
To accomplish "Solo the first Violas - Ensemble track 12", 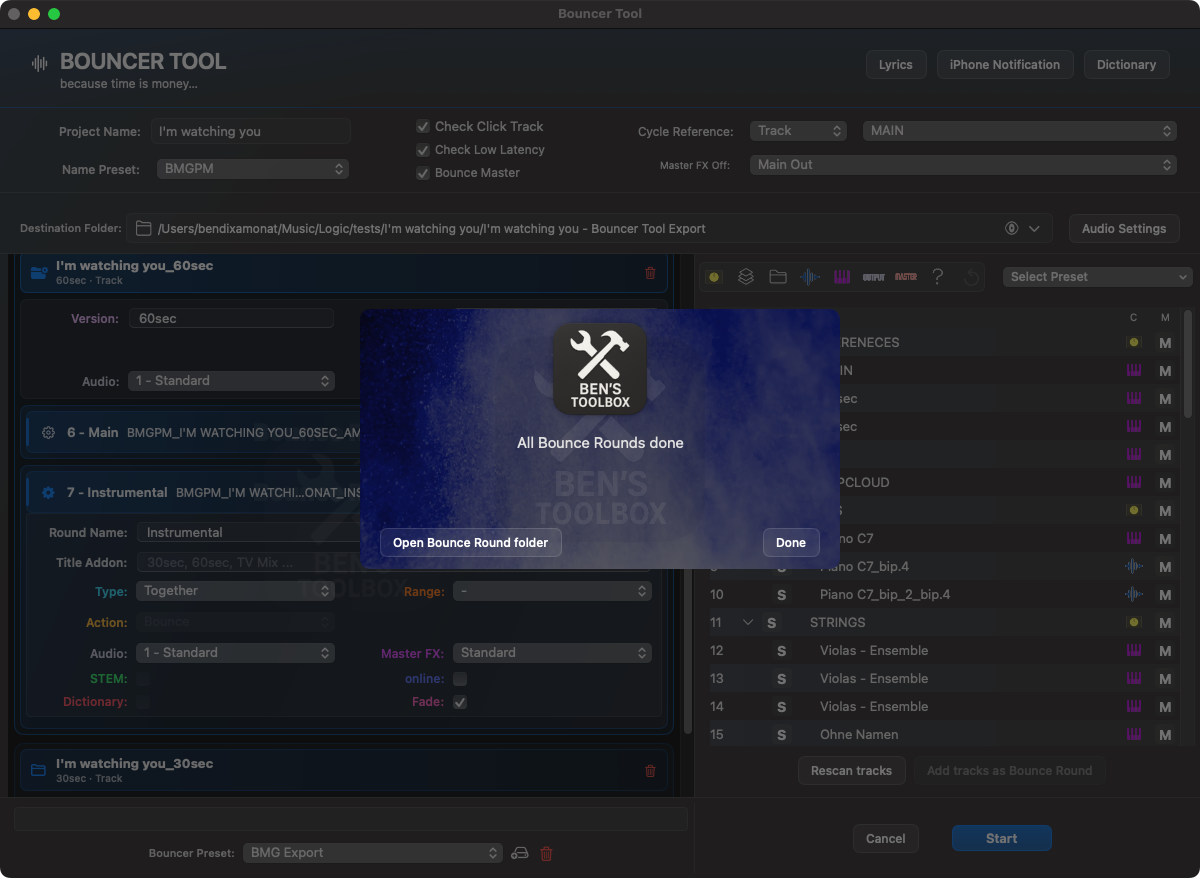I will click(781, 650).
